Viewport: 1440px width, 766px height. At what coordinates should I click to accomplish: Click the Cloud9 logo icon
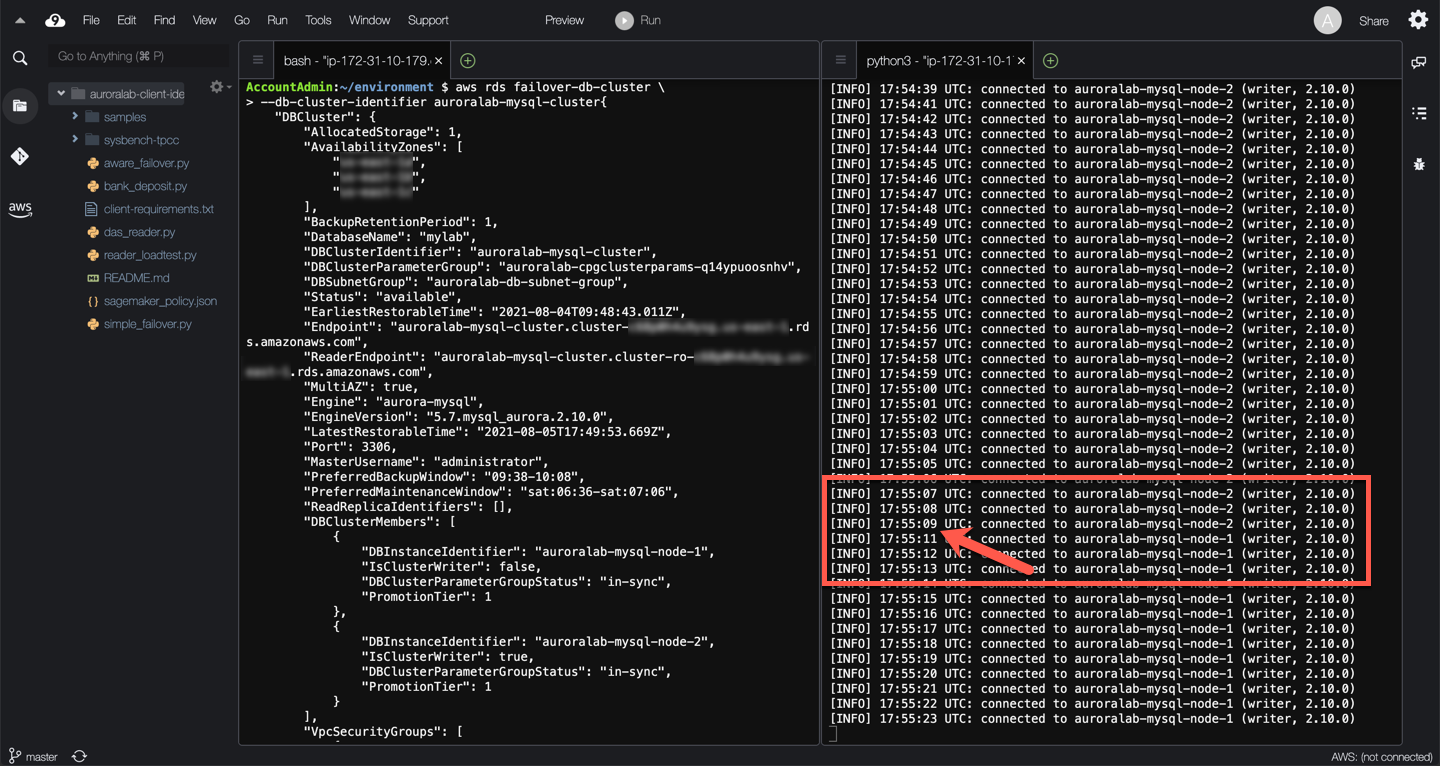coord(55,20)
